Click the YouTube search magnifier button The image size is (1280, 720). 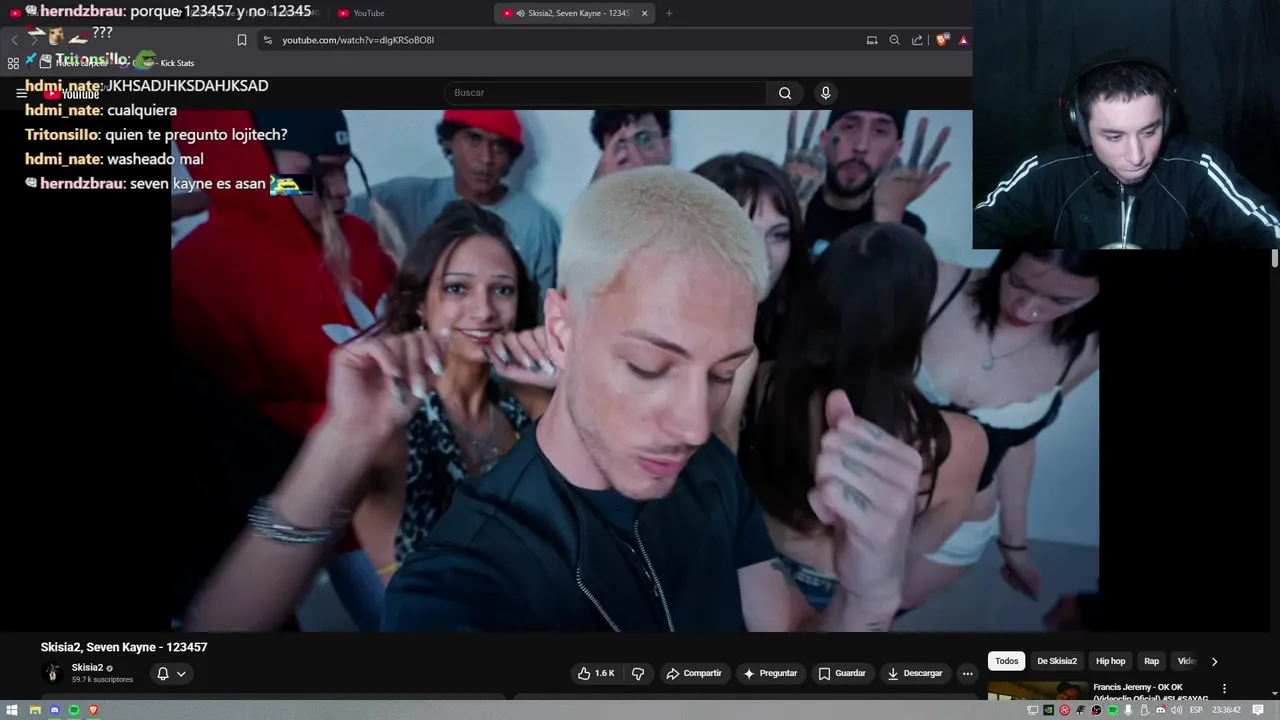(785, 93)
